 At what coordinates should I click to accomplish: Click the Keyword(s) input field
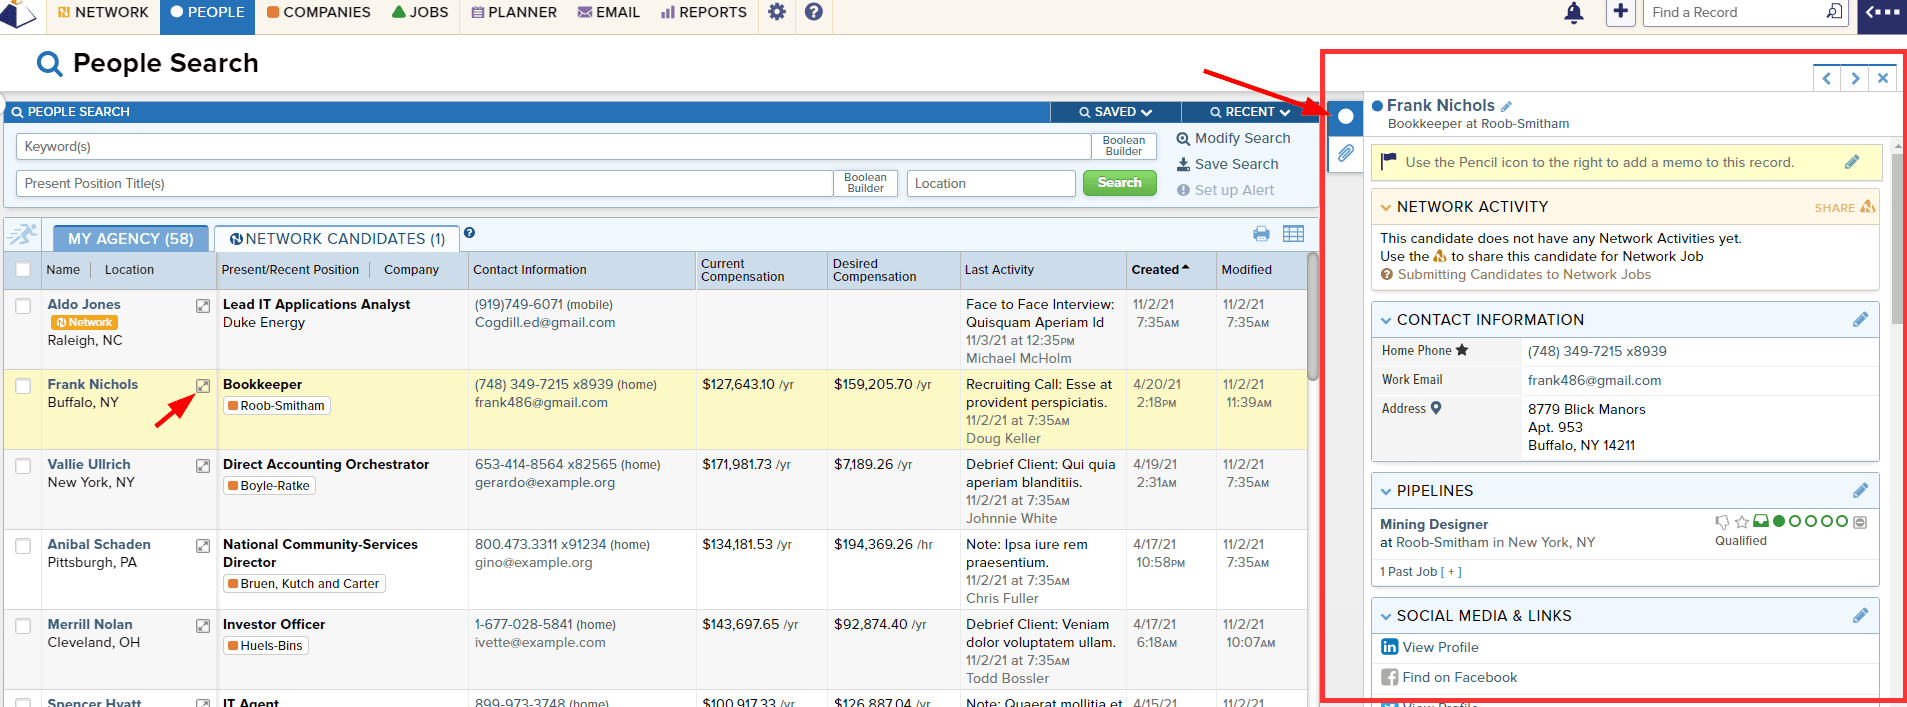tap(553, 146)
